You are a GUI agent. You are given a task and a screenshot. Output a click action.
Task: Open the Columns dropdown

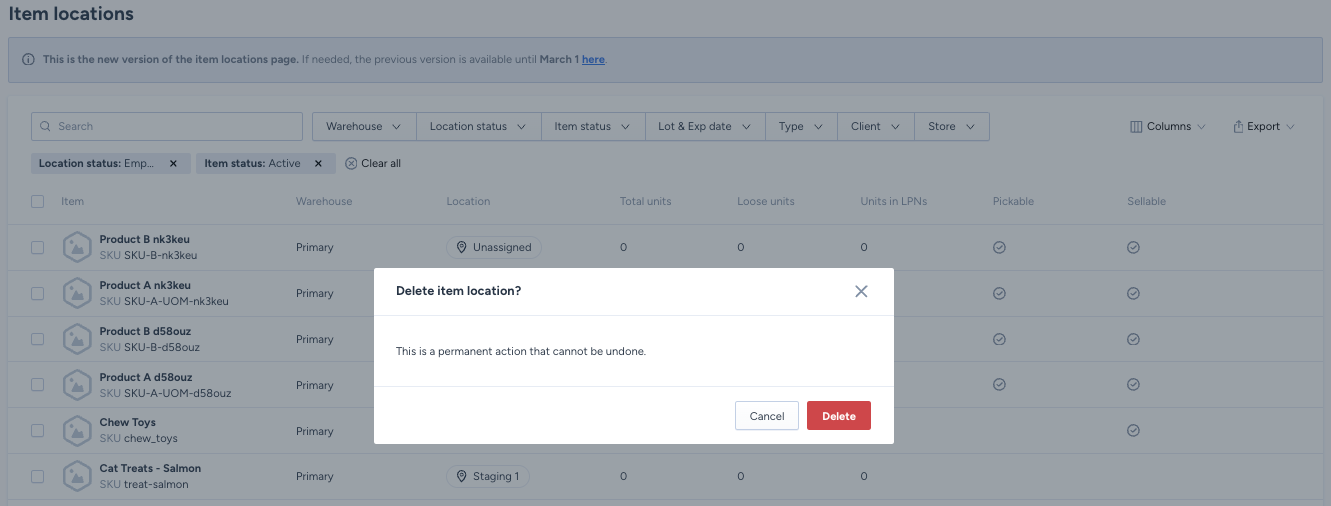tap(1167, 126)
